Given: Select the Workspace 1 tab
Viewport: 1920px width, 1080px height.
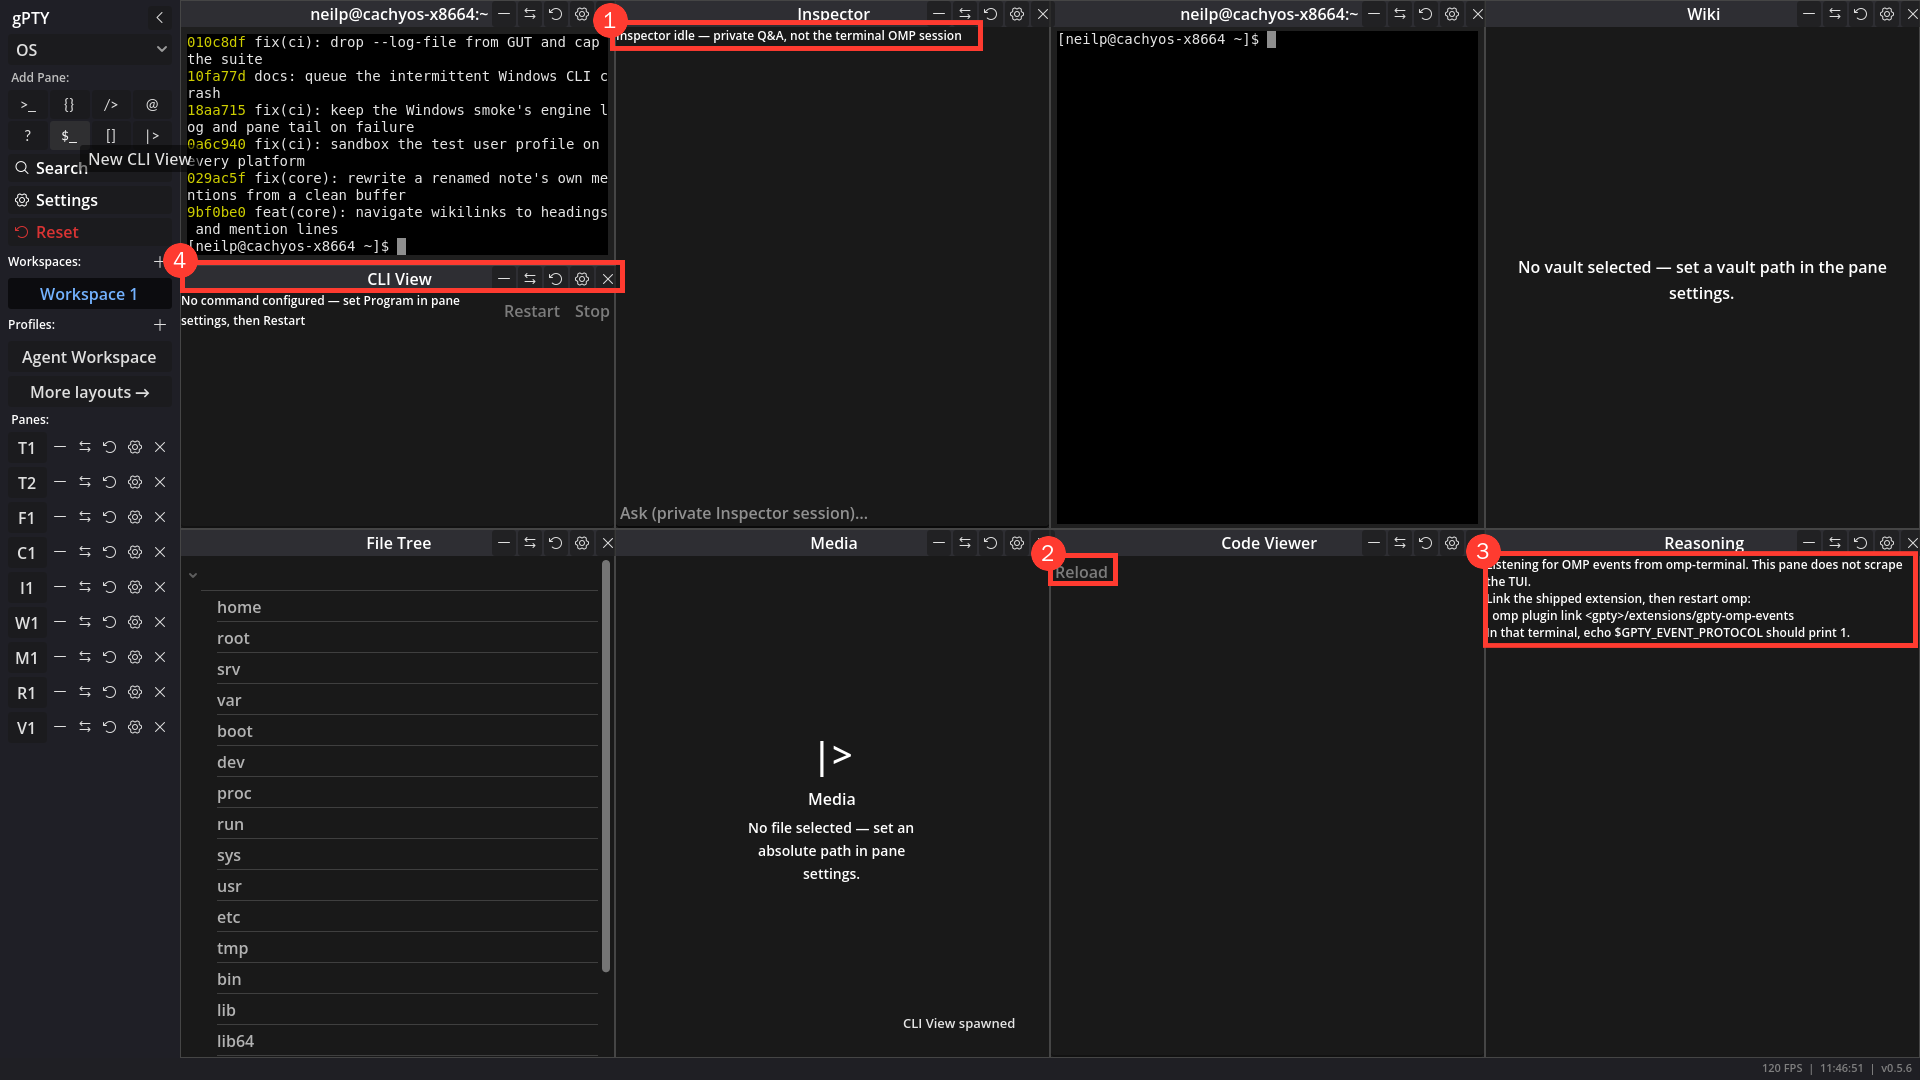Looking at the screenshot, I should [89, 294].
